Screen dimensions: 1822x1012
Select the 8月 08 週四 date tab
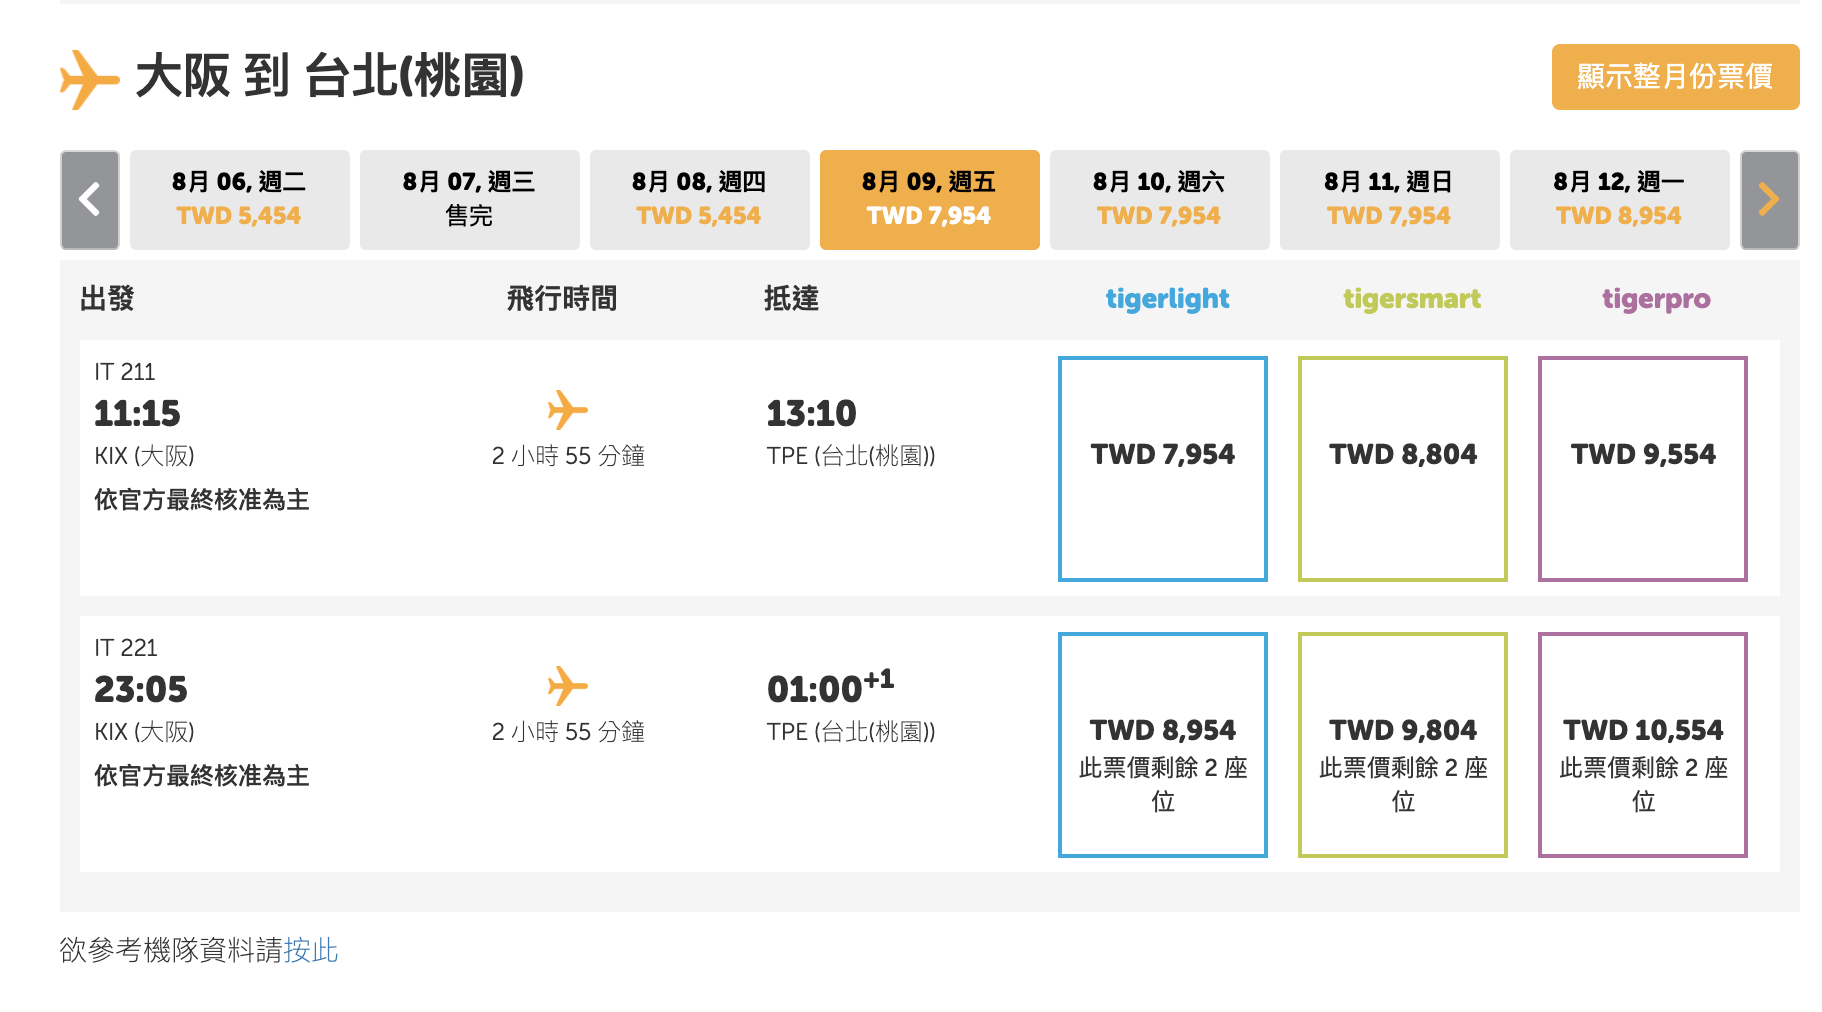coord(700,200)
